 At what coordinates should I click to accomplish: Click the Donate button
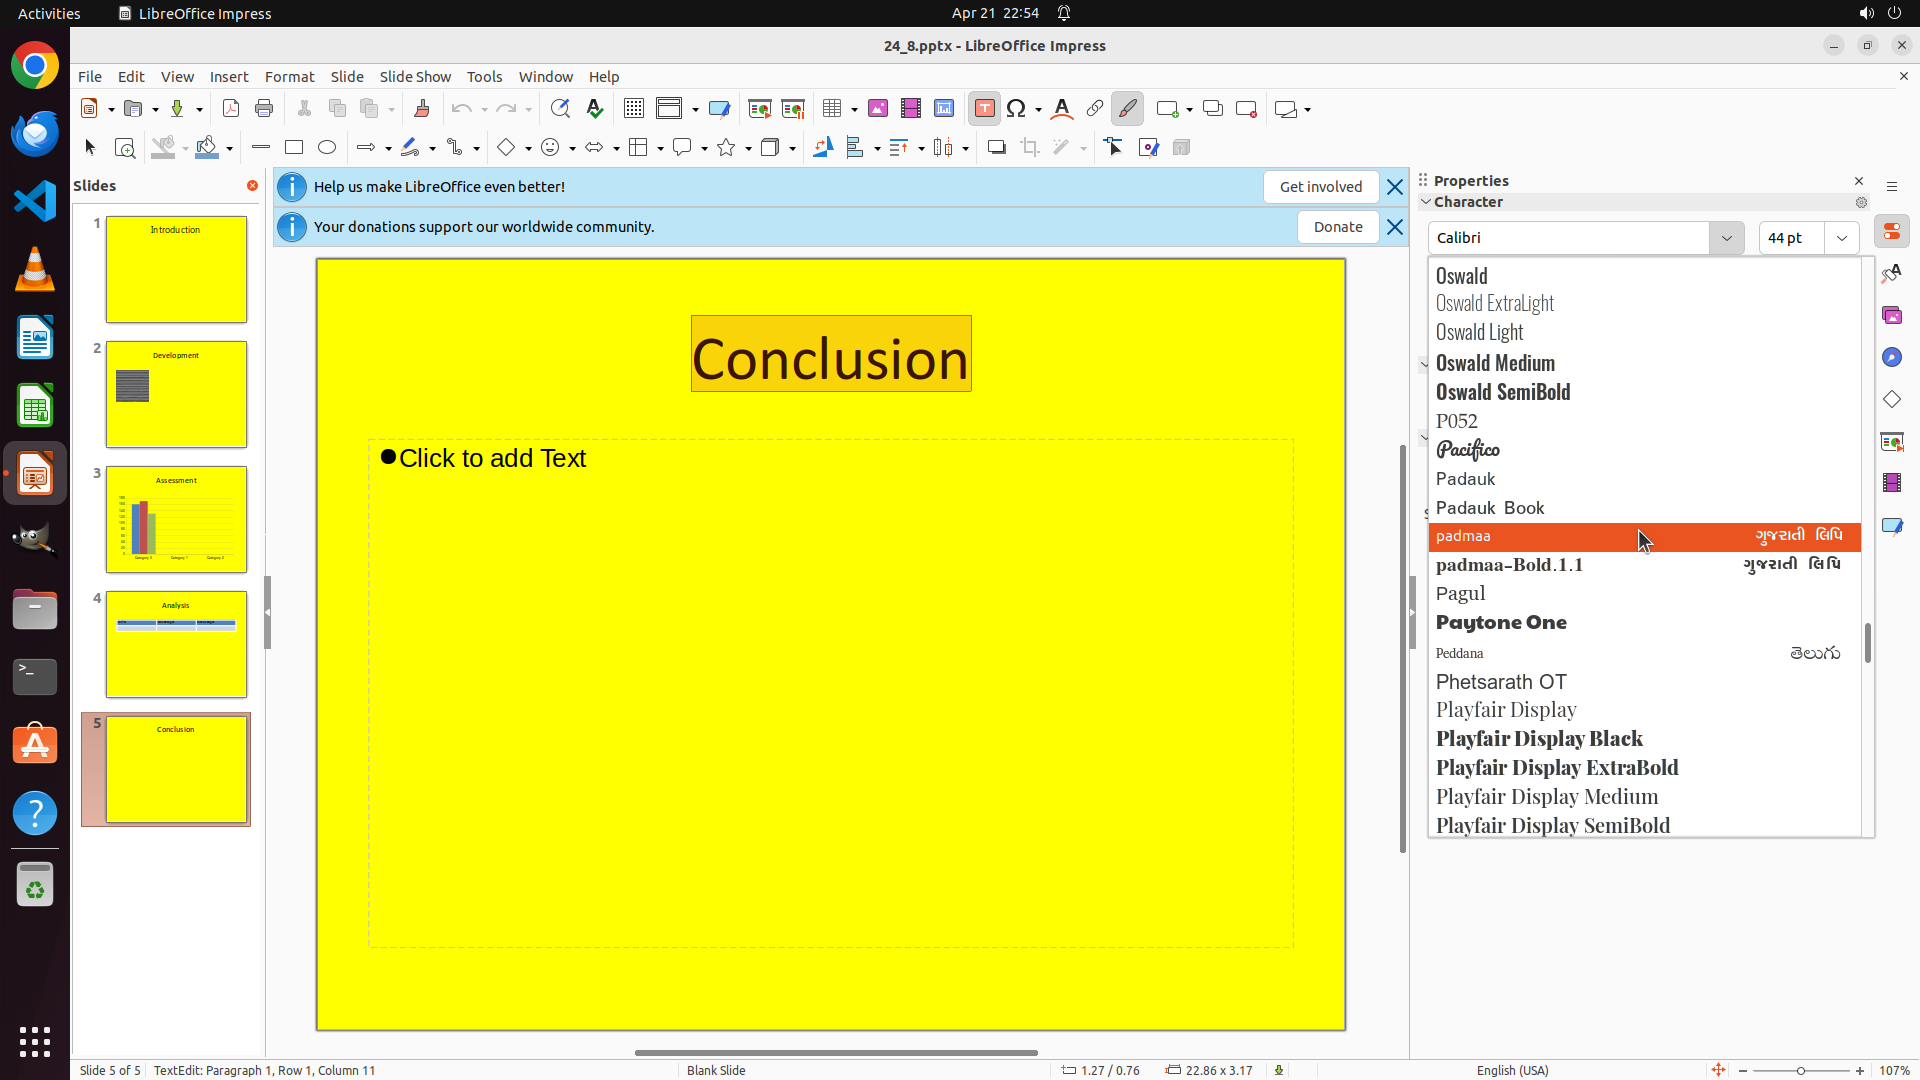click(1337, 227)
